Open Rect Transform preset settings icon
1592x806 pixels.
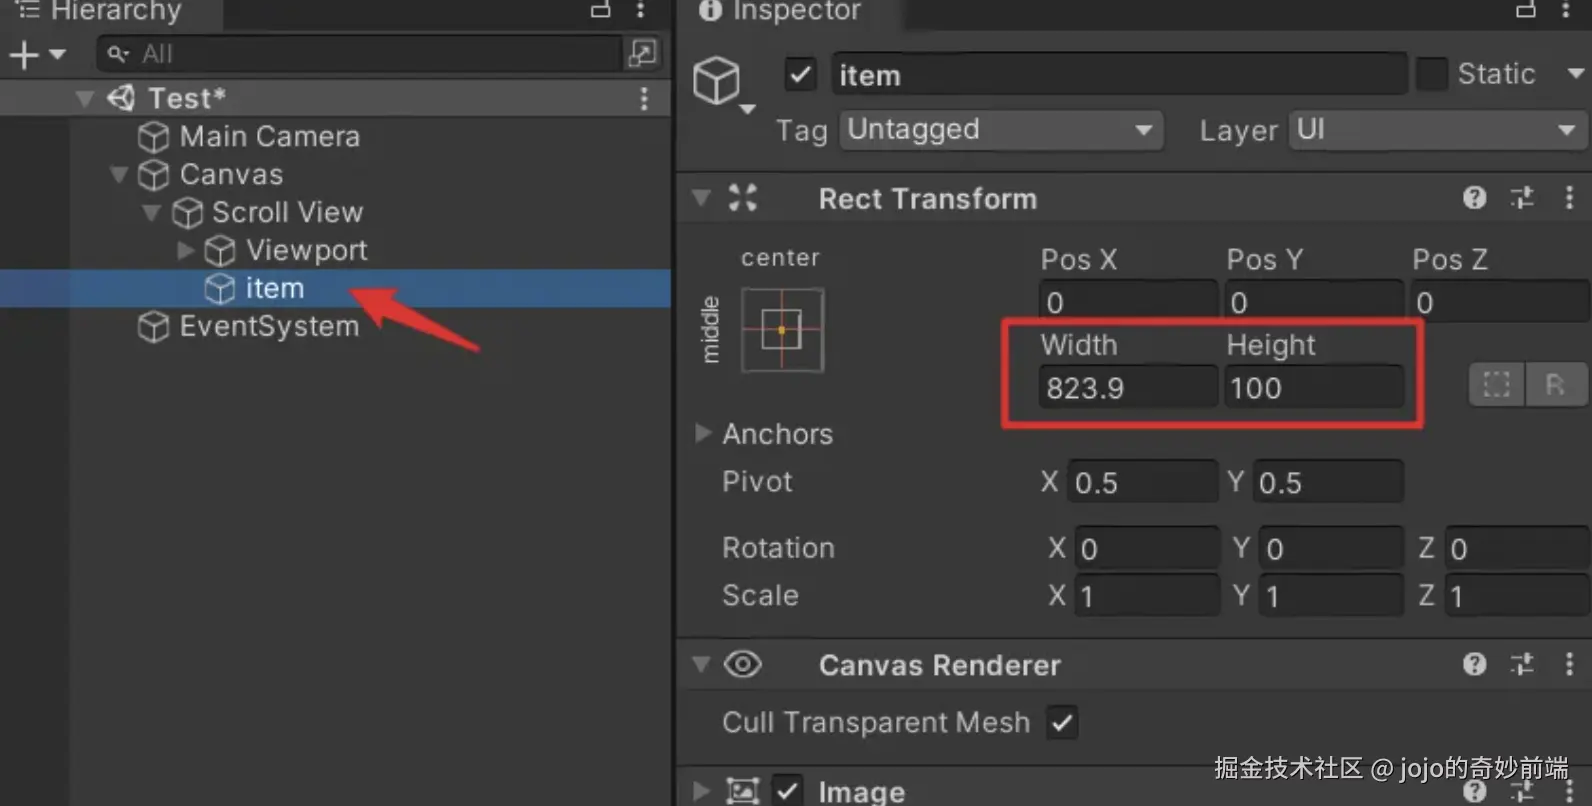[1522, 198]
